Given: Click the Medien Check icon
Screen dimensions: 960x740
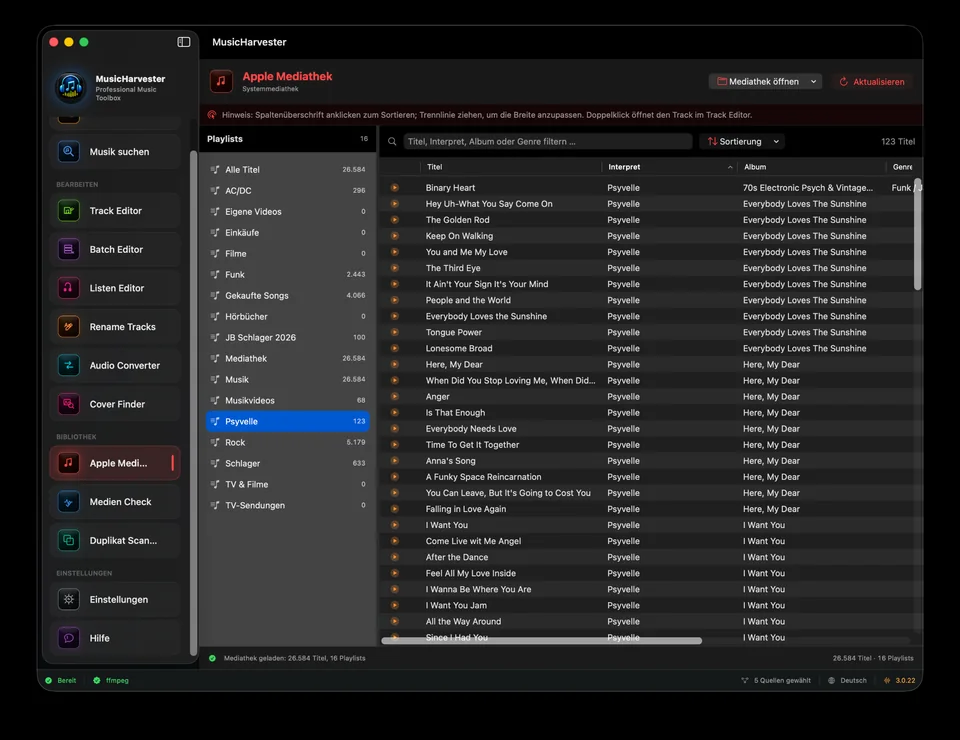Looking at the screenshot, I should pos(69,502).
